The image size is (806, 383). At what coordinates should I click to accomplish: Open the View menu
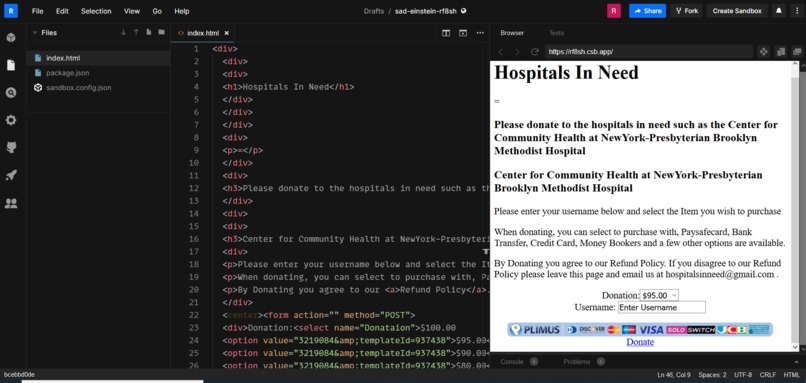132,11
